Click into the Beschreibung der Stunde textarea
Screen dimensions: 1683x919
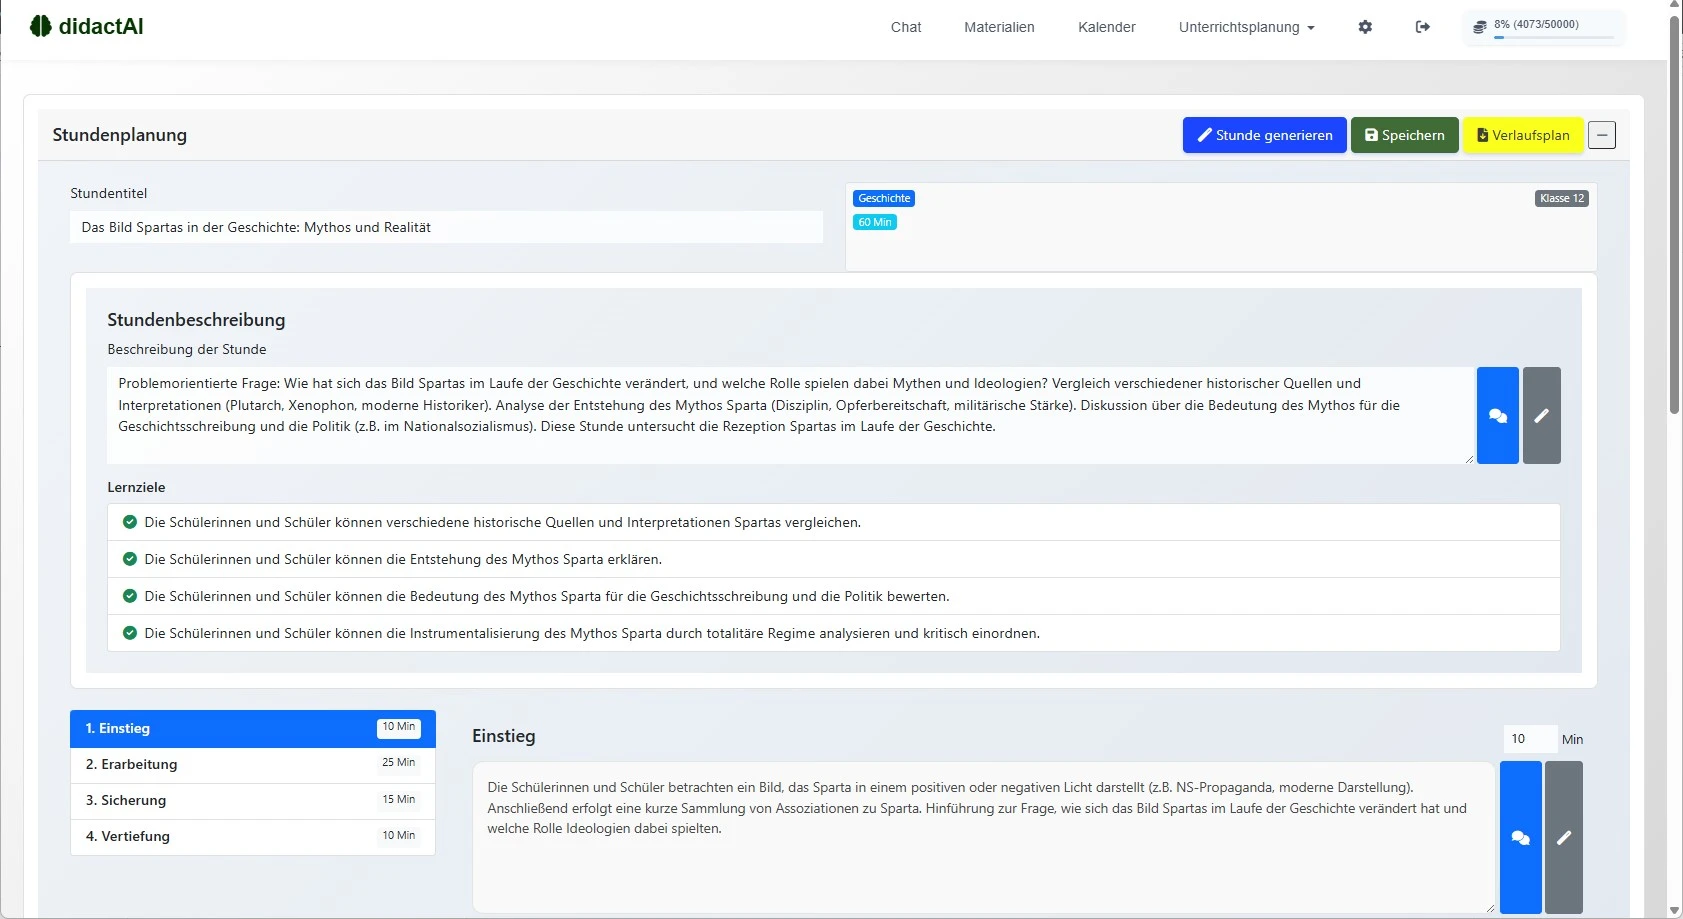click(x=790, y=415)
